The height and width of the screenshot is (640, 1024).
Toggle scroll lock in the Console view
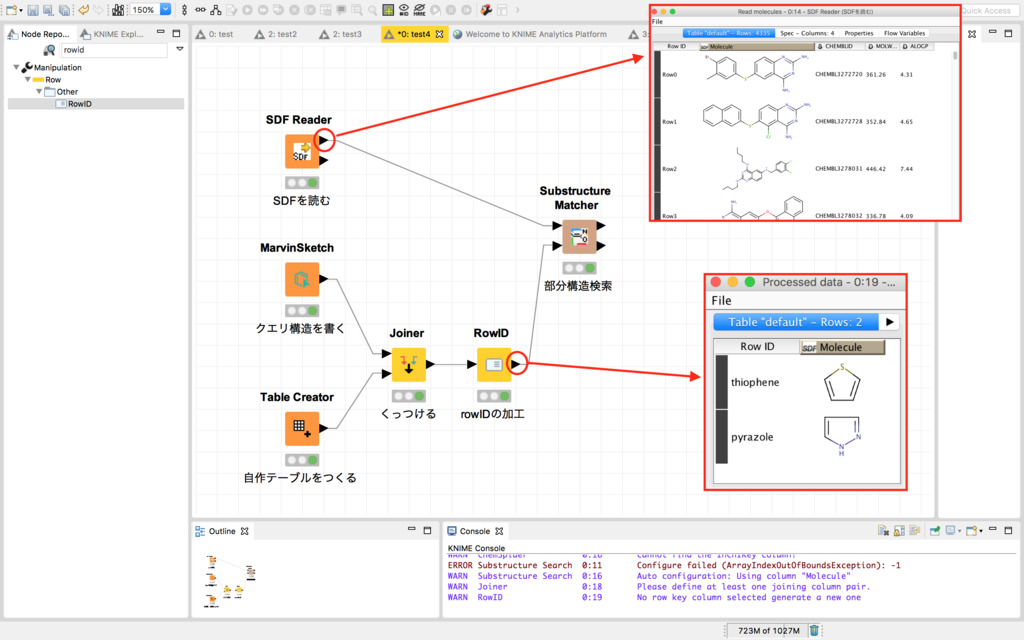pos(898,530)
